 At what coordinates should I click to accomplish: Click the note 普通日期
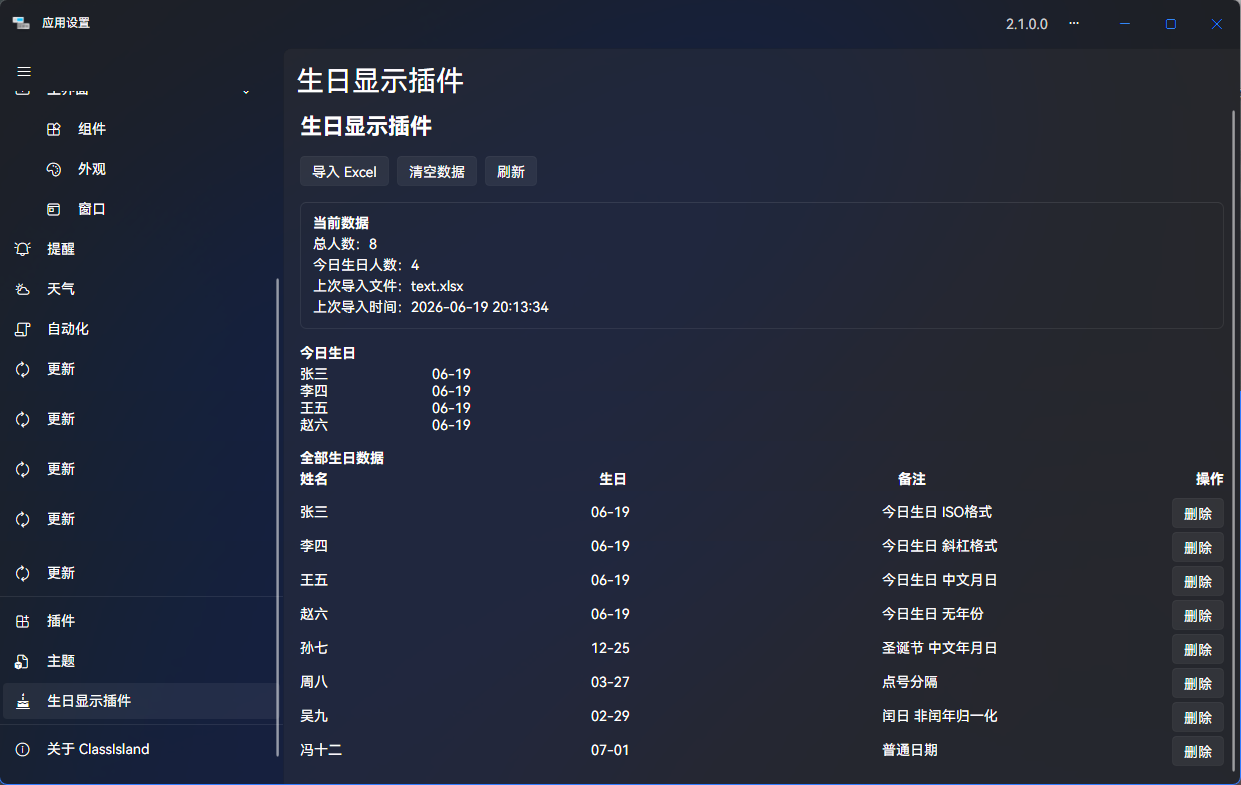pyautogui.click(x=909, y=750)
